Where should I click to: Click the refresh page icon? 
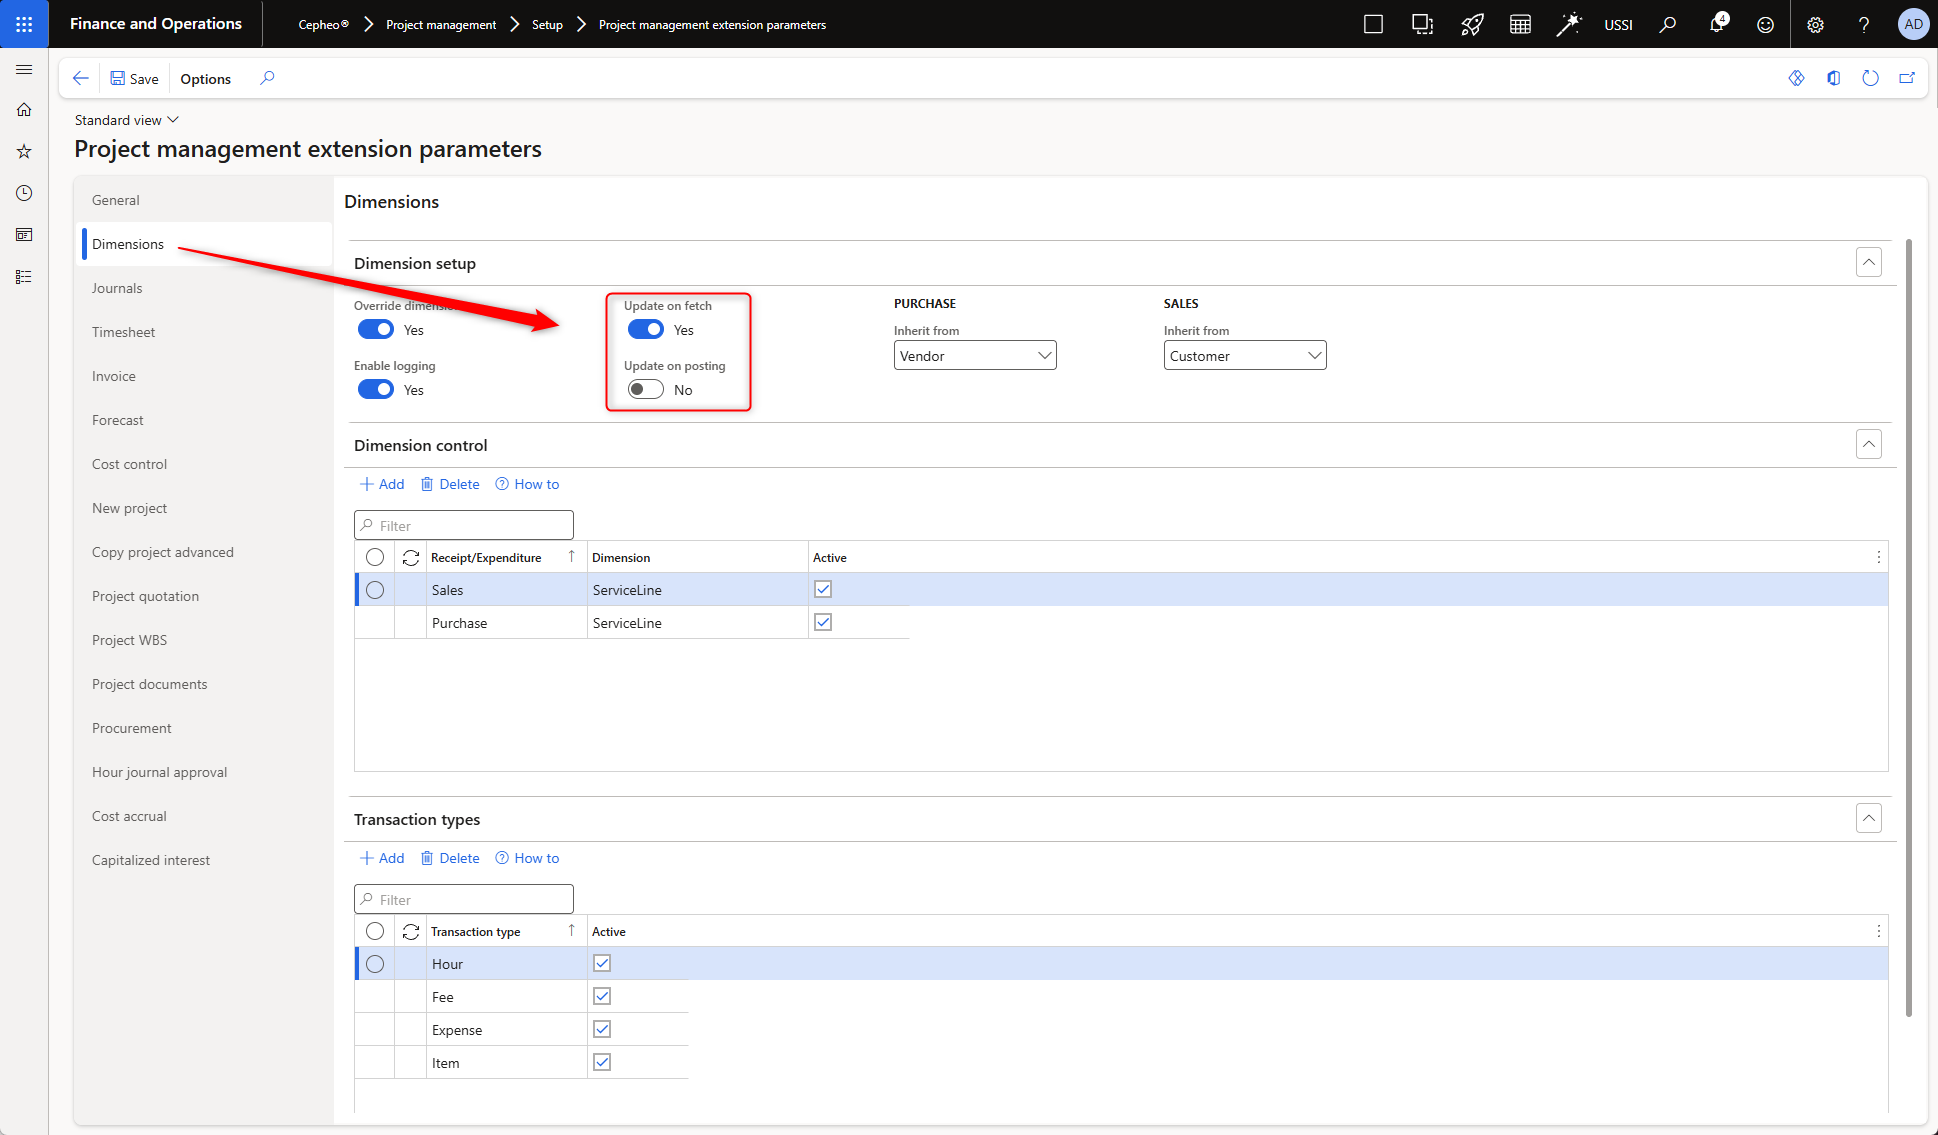[1870, 78]
